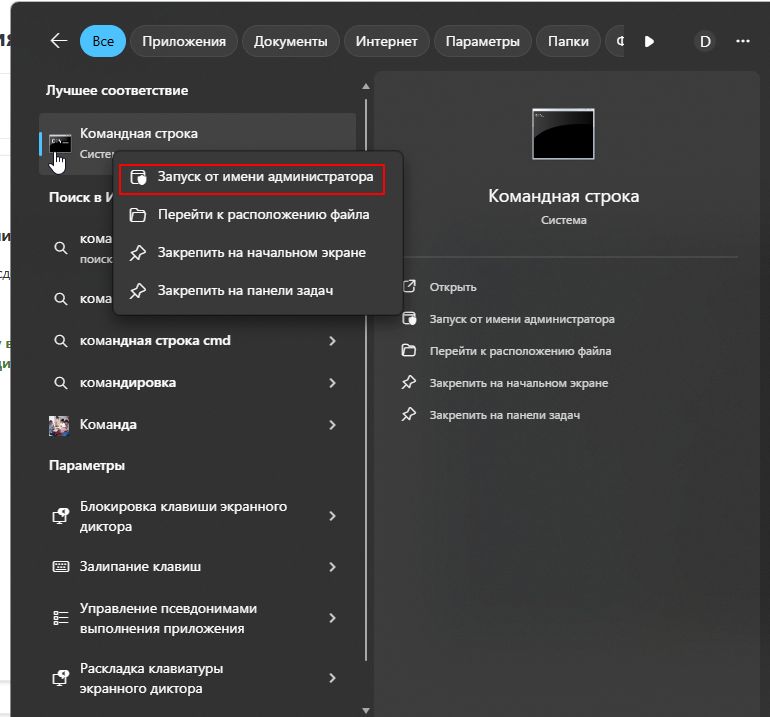This screenshot has width=770, height=717.
Task: Go back with the left arrow icon
Action: click(59, 41)
